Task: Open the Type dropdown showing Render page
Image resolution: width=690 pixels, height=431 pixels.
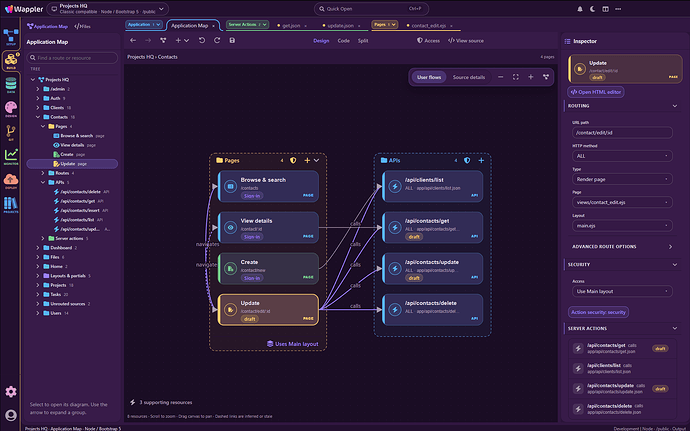Action: 622,179
